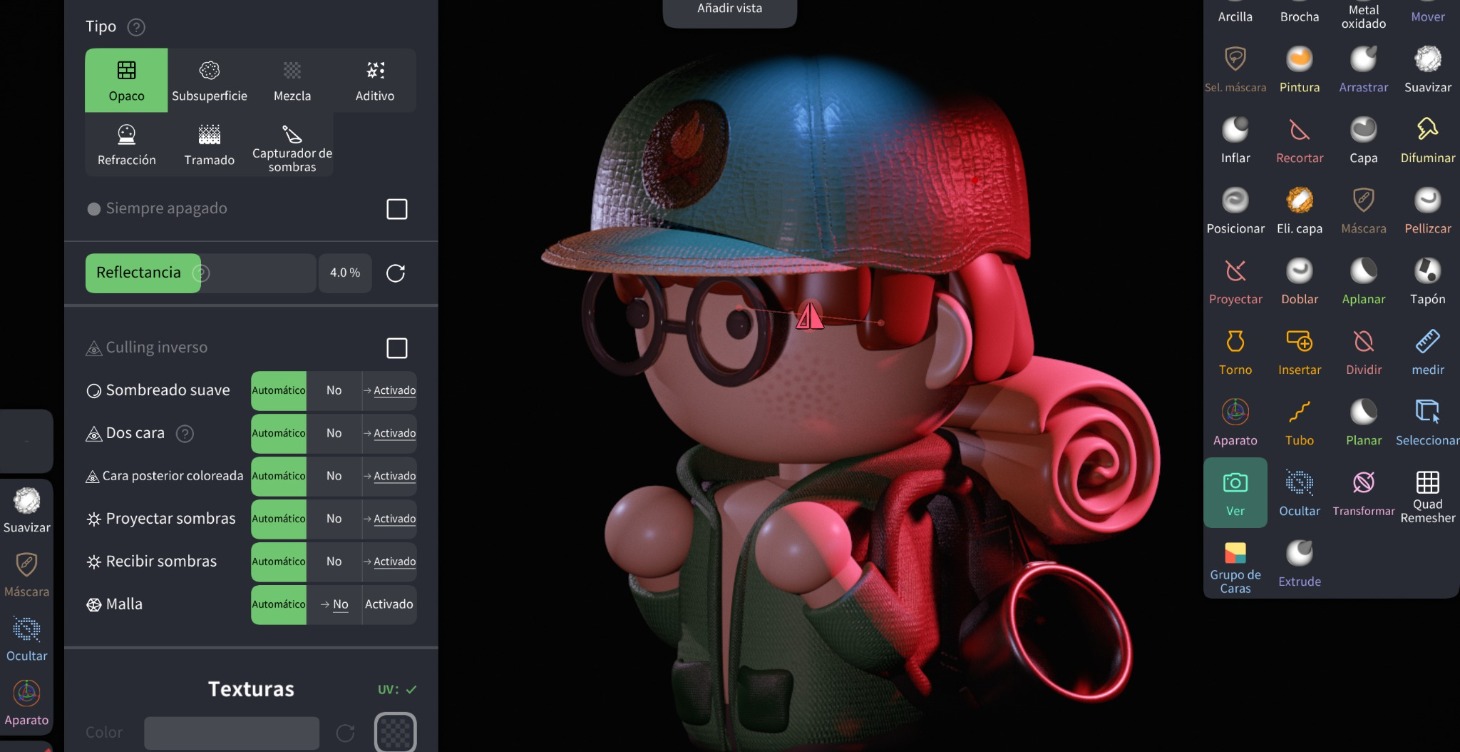Viewport: 1460px width, 752px height.
Task: Select the Pintura paint tool
Action: pyautogui.click(x=1299, y=69)
